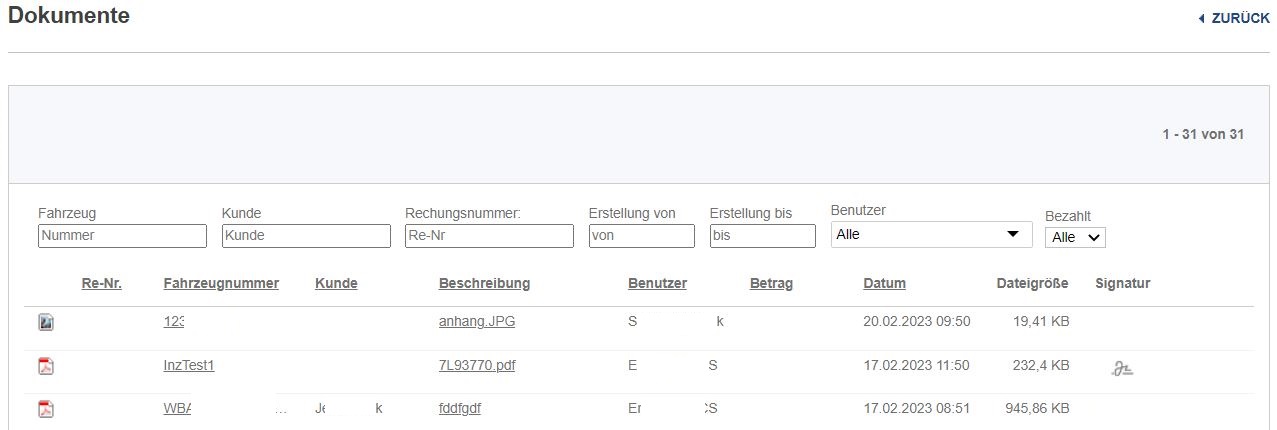Click the PDF icon for fddfgdf row

click(46, 409)
